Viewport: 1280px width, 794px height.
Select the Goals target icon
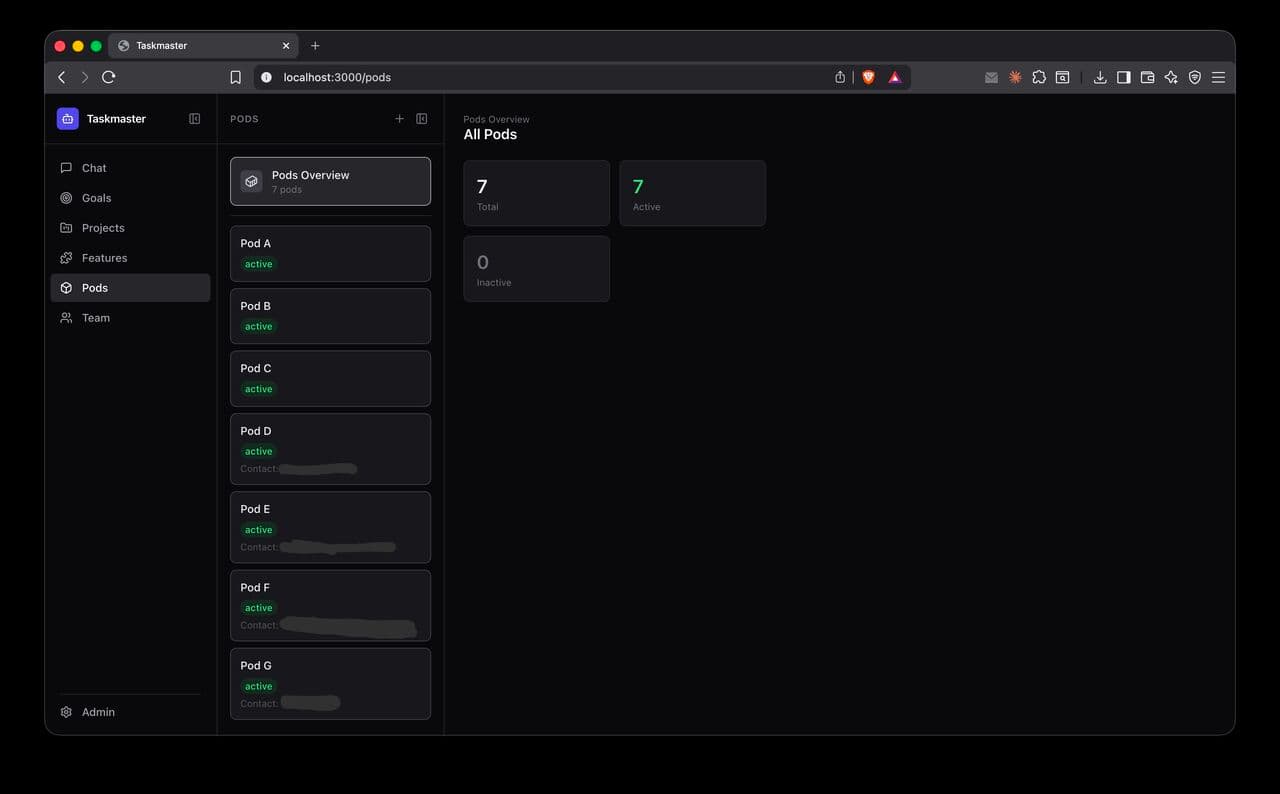(x=68, y=198)
